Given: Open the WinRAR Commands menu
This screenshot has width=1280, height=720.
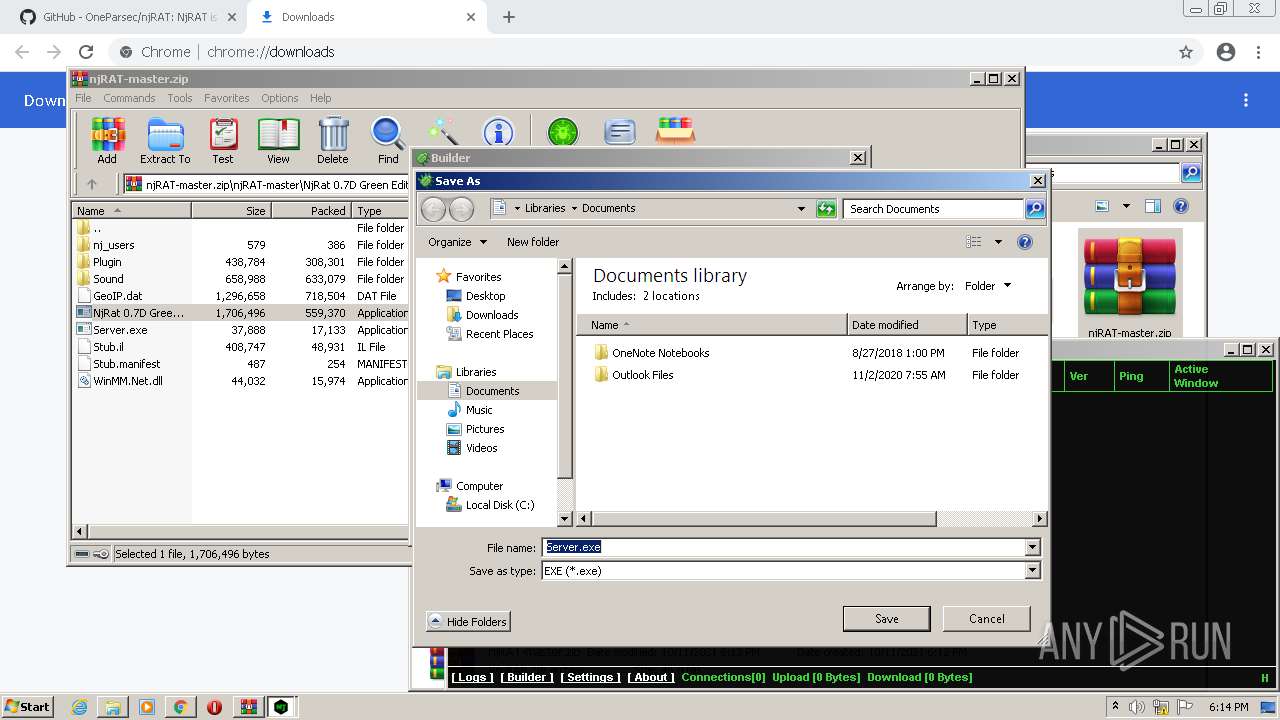Looking at the screenshot, I should 129,98.
